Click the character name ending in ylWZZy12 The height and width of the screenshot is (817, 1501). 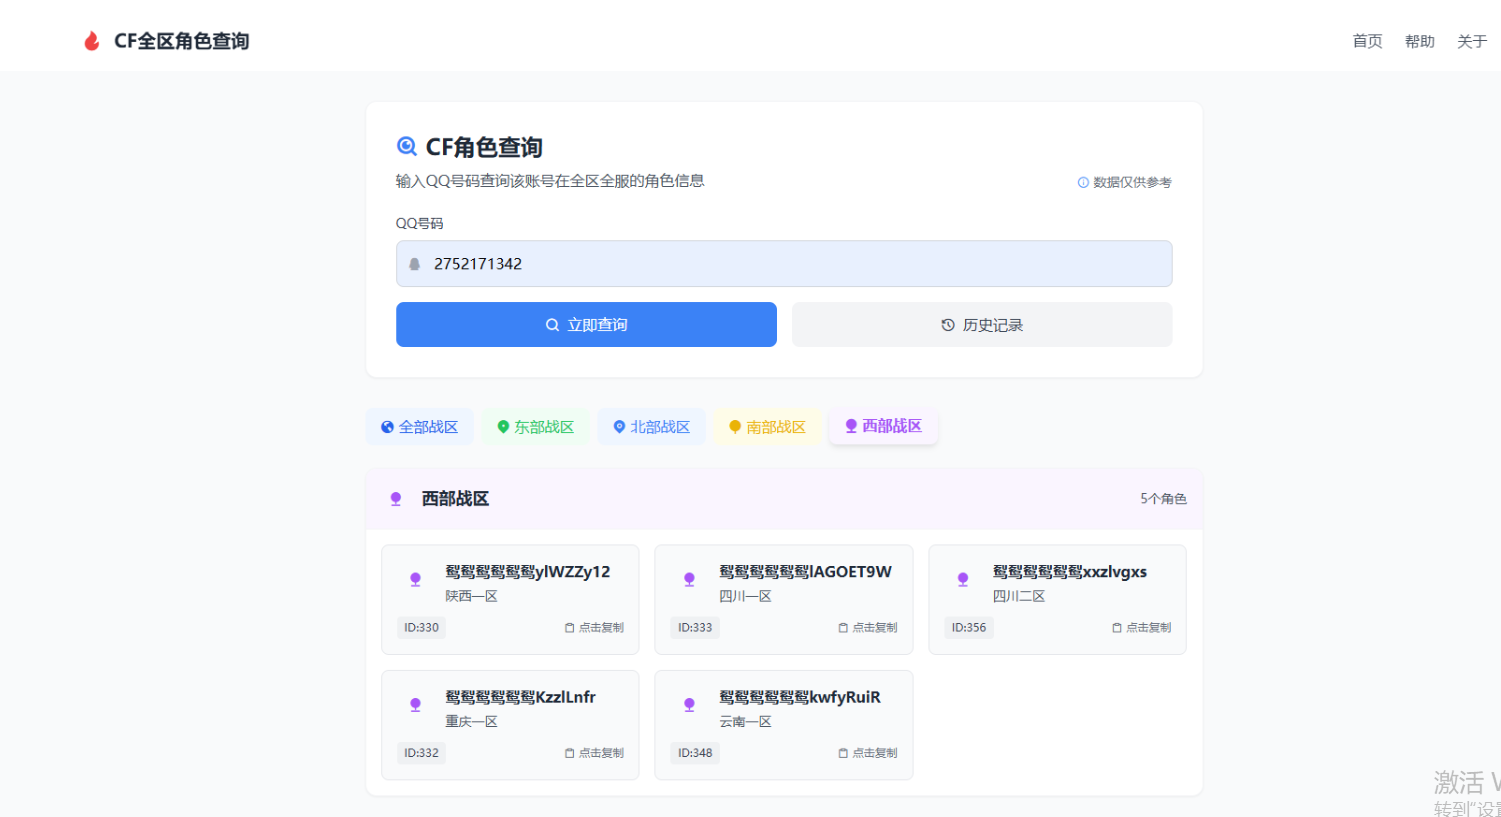(528, 572)
